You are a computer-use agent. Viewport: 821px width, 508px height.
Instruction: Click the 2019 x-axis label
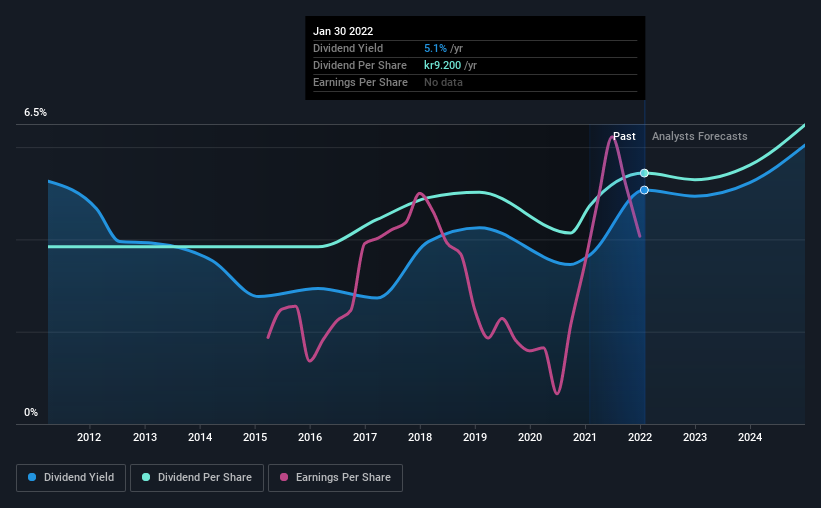[x=475, y=437]
